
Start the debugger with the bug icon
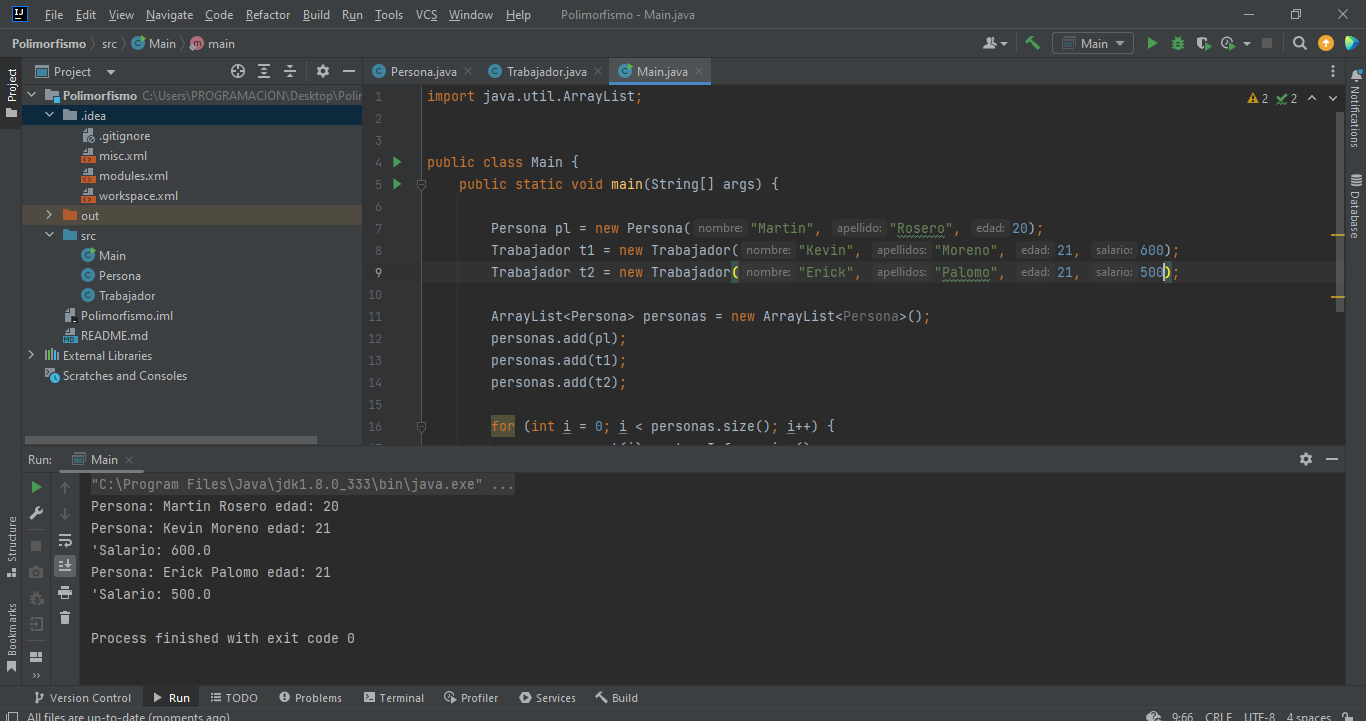tap(1177, 43)
